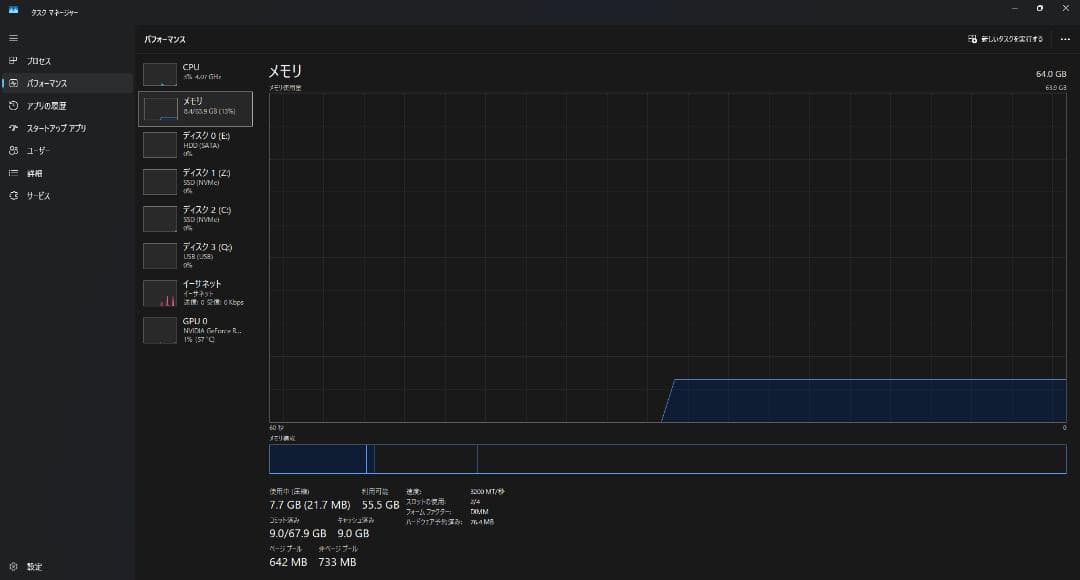Image resolution: width=1080 pixels, height=580 pixels.
Task: Select the CPU performance item
Action: 196,73
